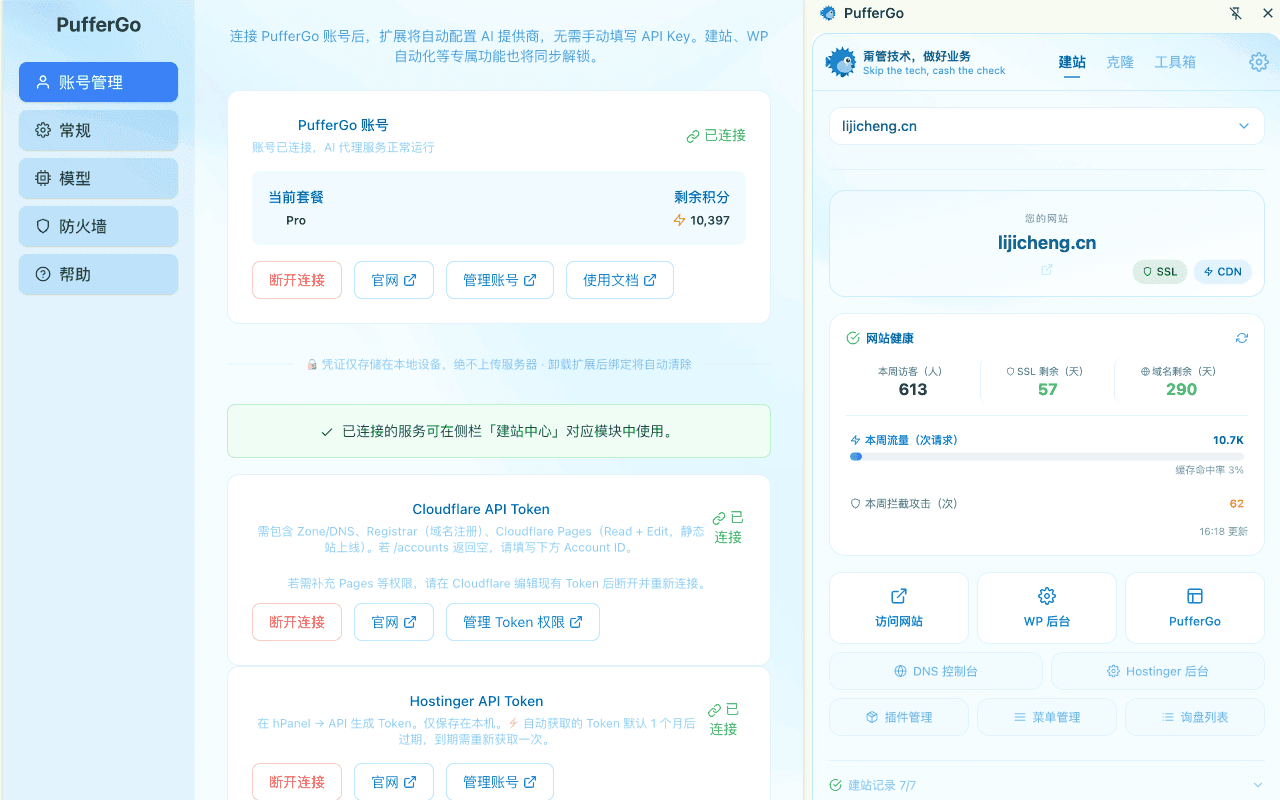Open 官网 in Hostinger API Token card
This screenshot has height=800, width=1280.
point(394,782)
